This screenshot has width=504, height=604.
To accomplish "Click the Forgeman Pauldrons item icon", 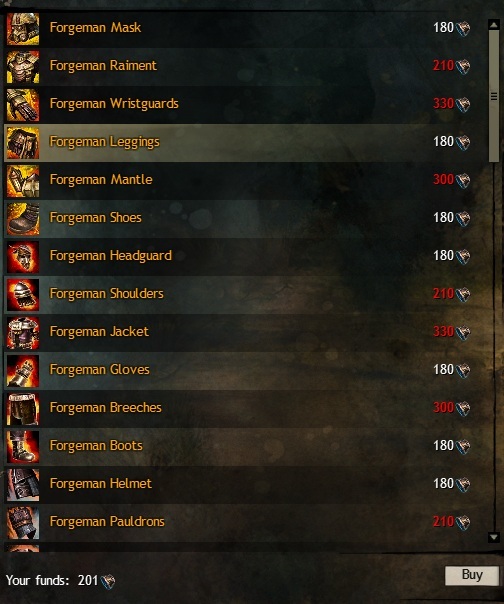I will 23,523.
